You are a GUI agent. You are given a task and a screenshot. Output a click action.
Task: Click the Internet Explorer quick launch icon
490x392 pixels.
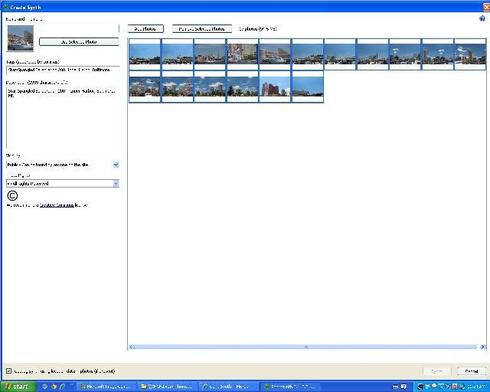pos(62,387)
